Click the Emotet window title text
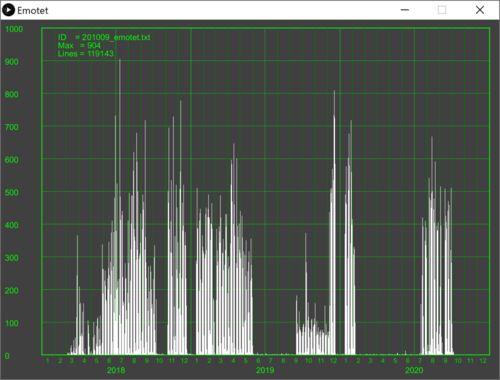The height and width of the screenshot is (380, 500). (x=33, y=11)
